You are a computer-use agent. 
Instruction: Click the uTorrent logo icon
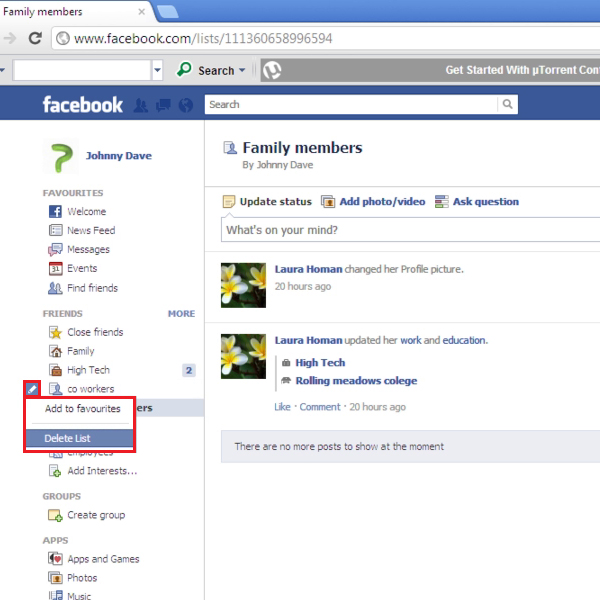coord(272,70)
